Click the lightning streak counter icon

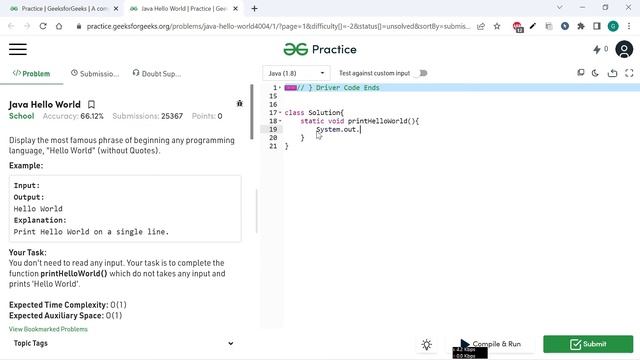point(597,49)
